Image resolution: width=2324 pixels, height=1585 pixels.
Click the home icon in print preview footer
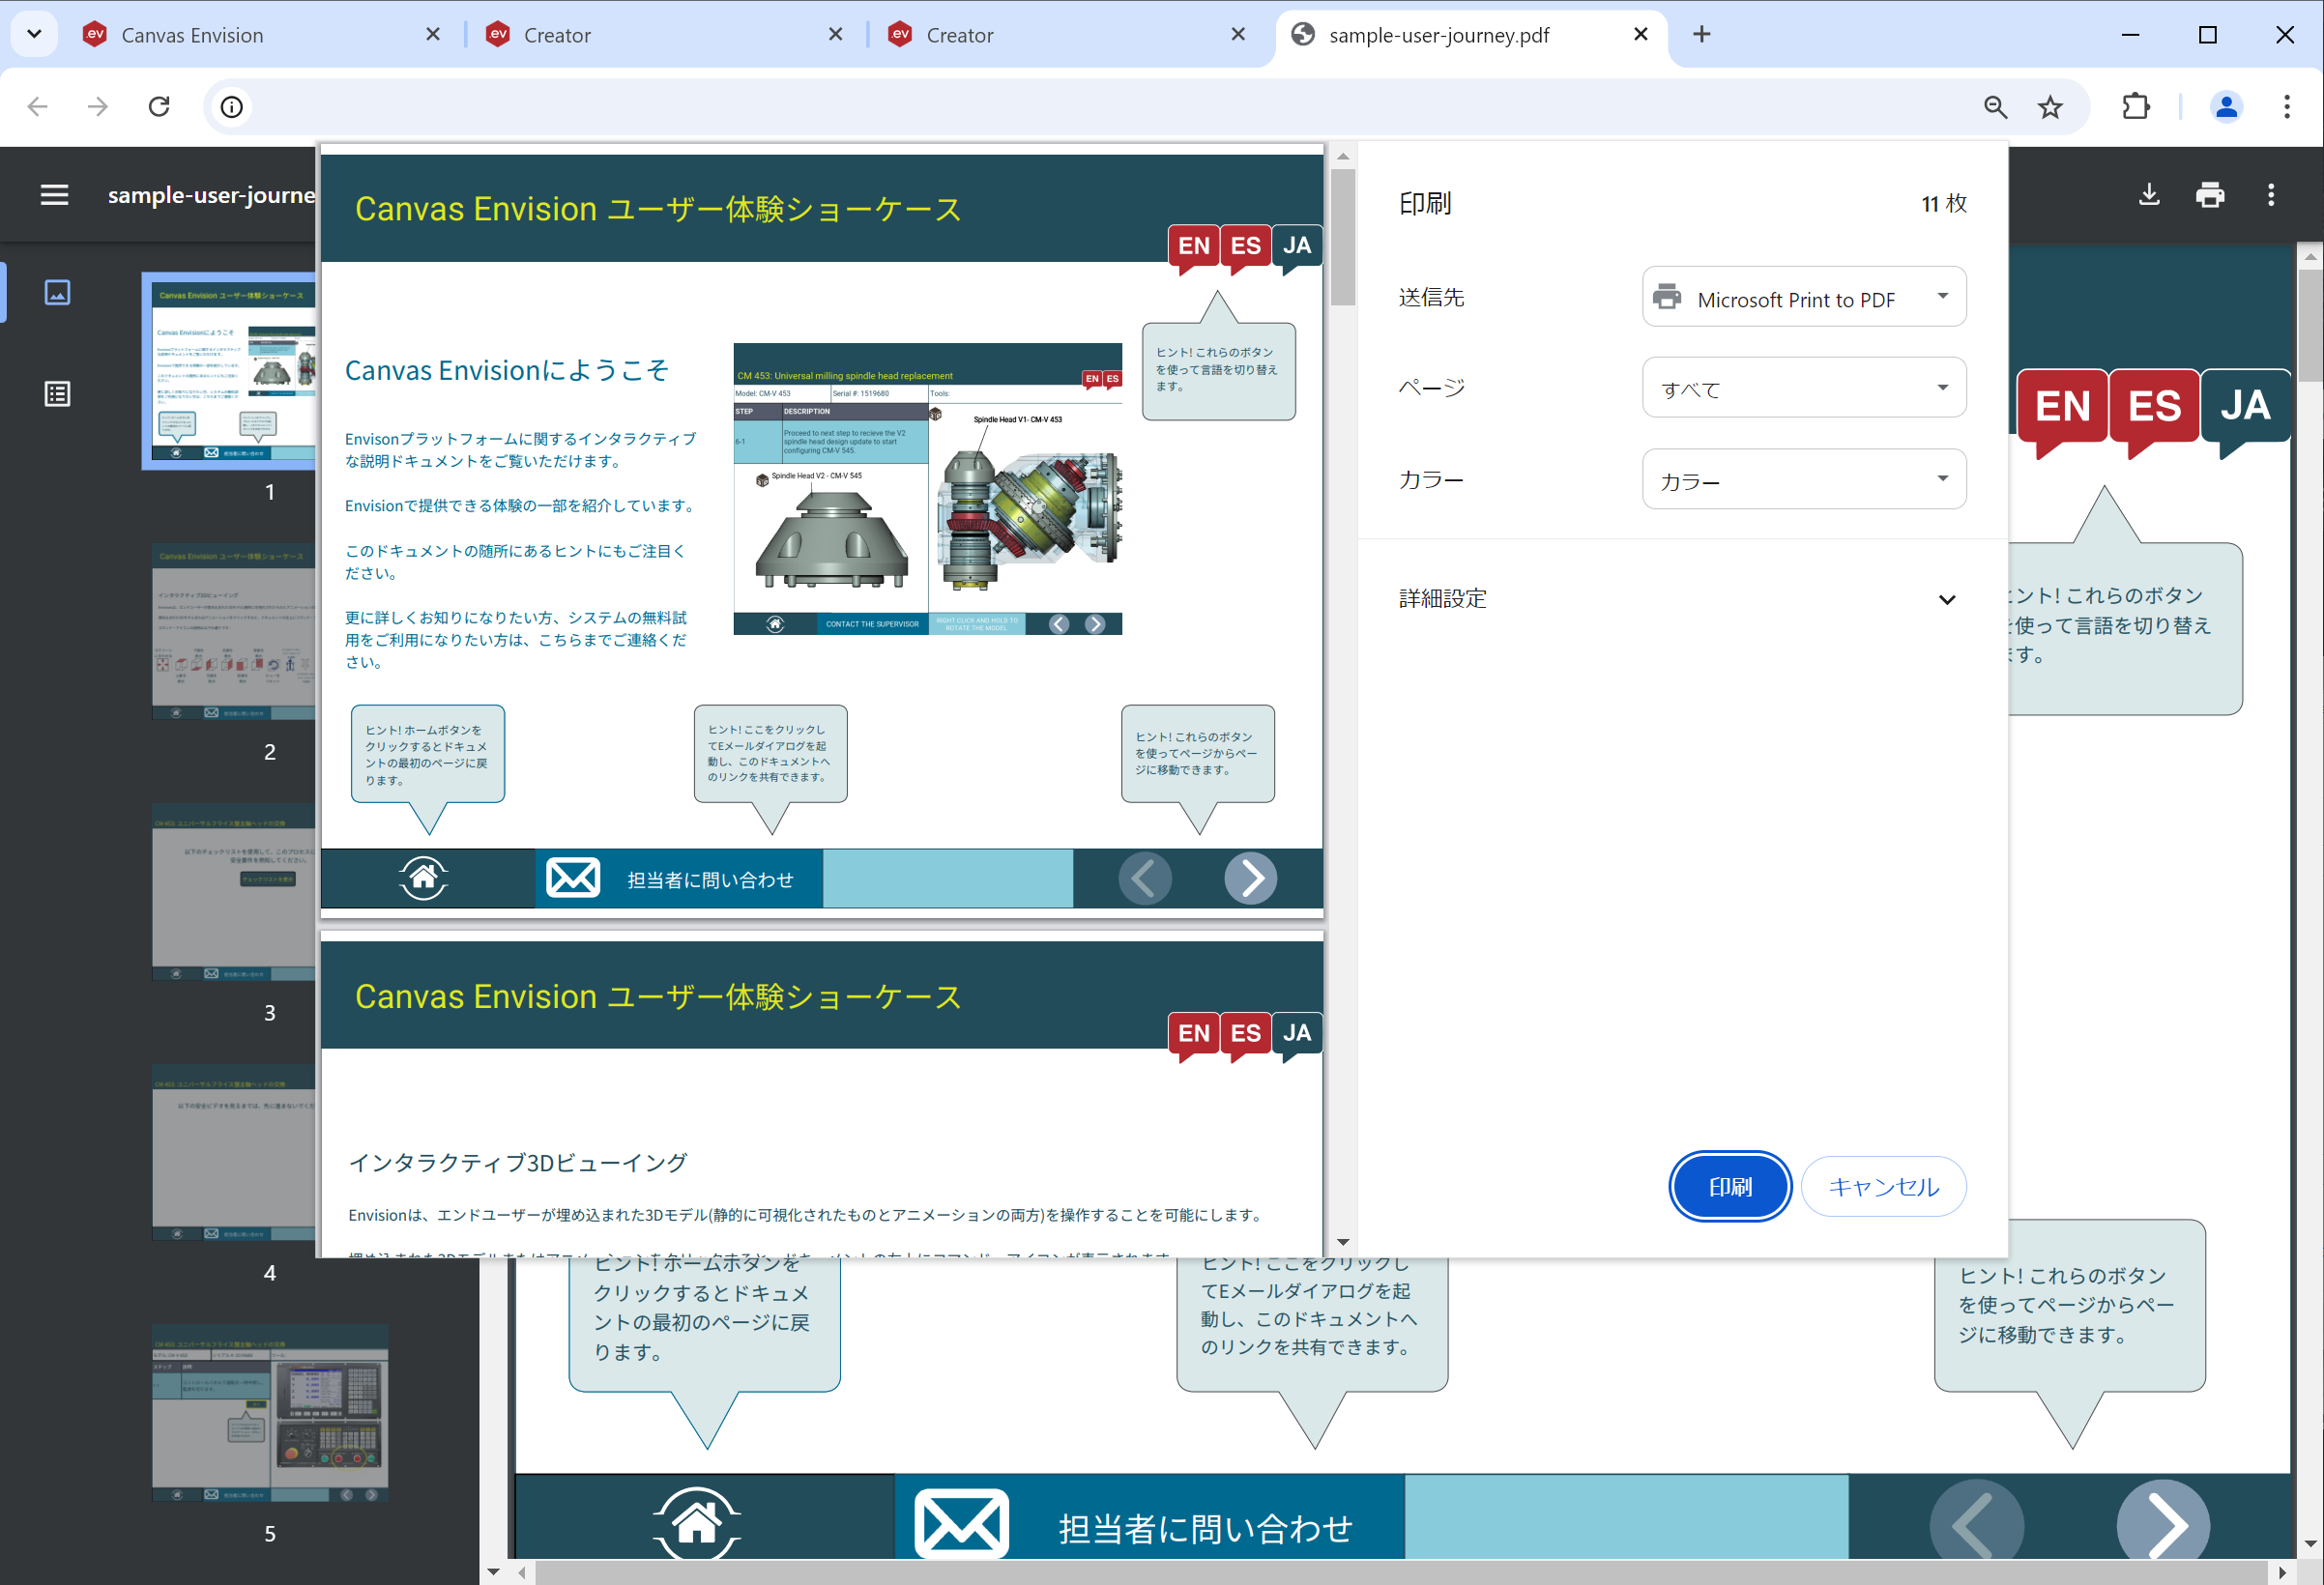(x=423, y=878)
